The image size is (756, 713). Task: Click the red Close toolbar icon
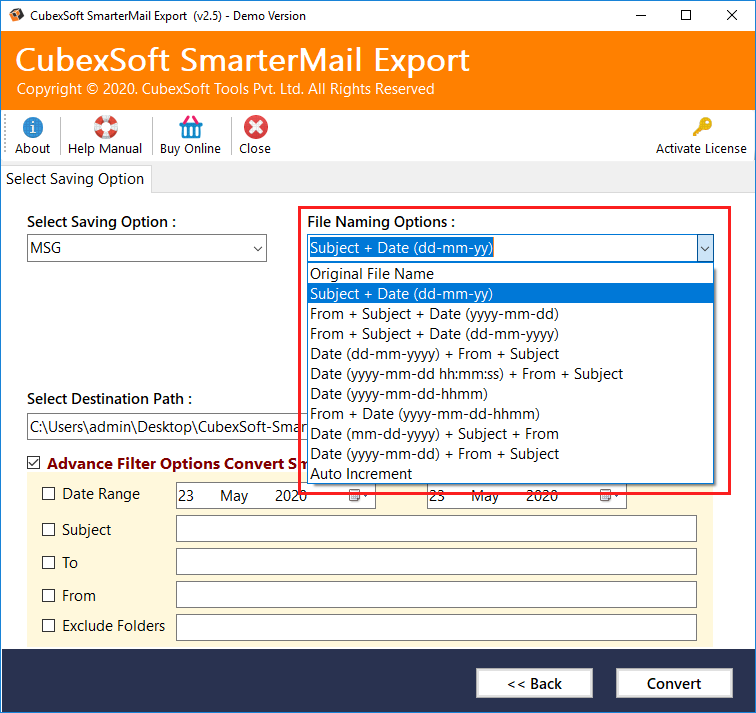(x=256, y=127)
